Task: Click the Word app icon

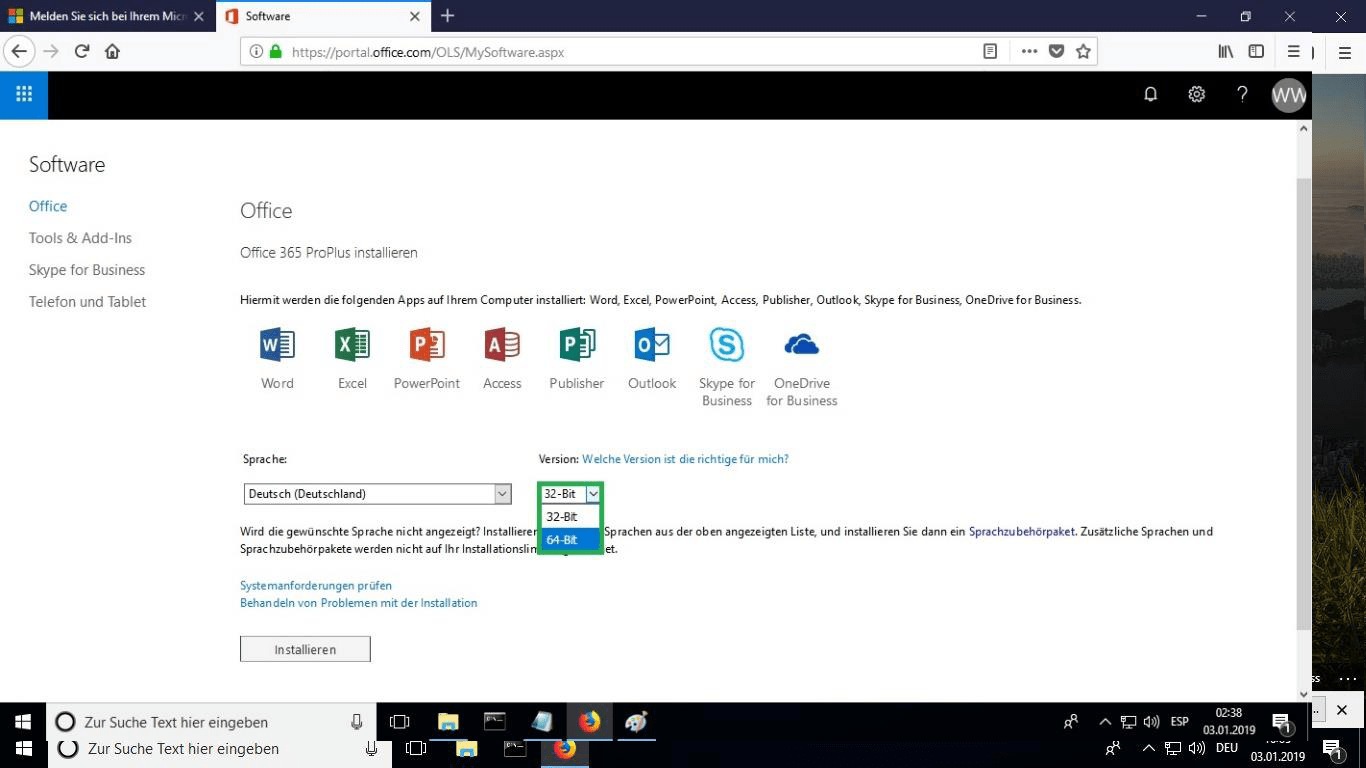Action: (x=277, y=345)
